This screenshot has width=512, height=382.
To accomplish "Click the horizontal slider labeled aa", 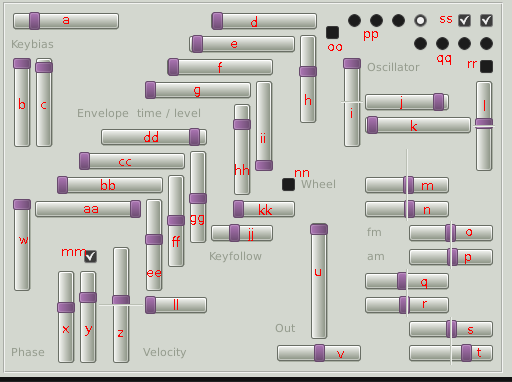I will tap(88, 209).
